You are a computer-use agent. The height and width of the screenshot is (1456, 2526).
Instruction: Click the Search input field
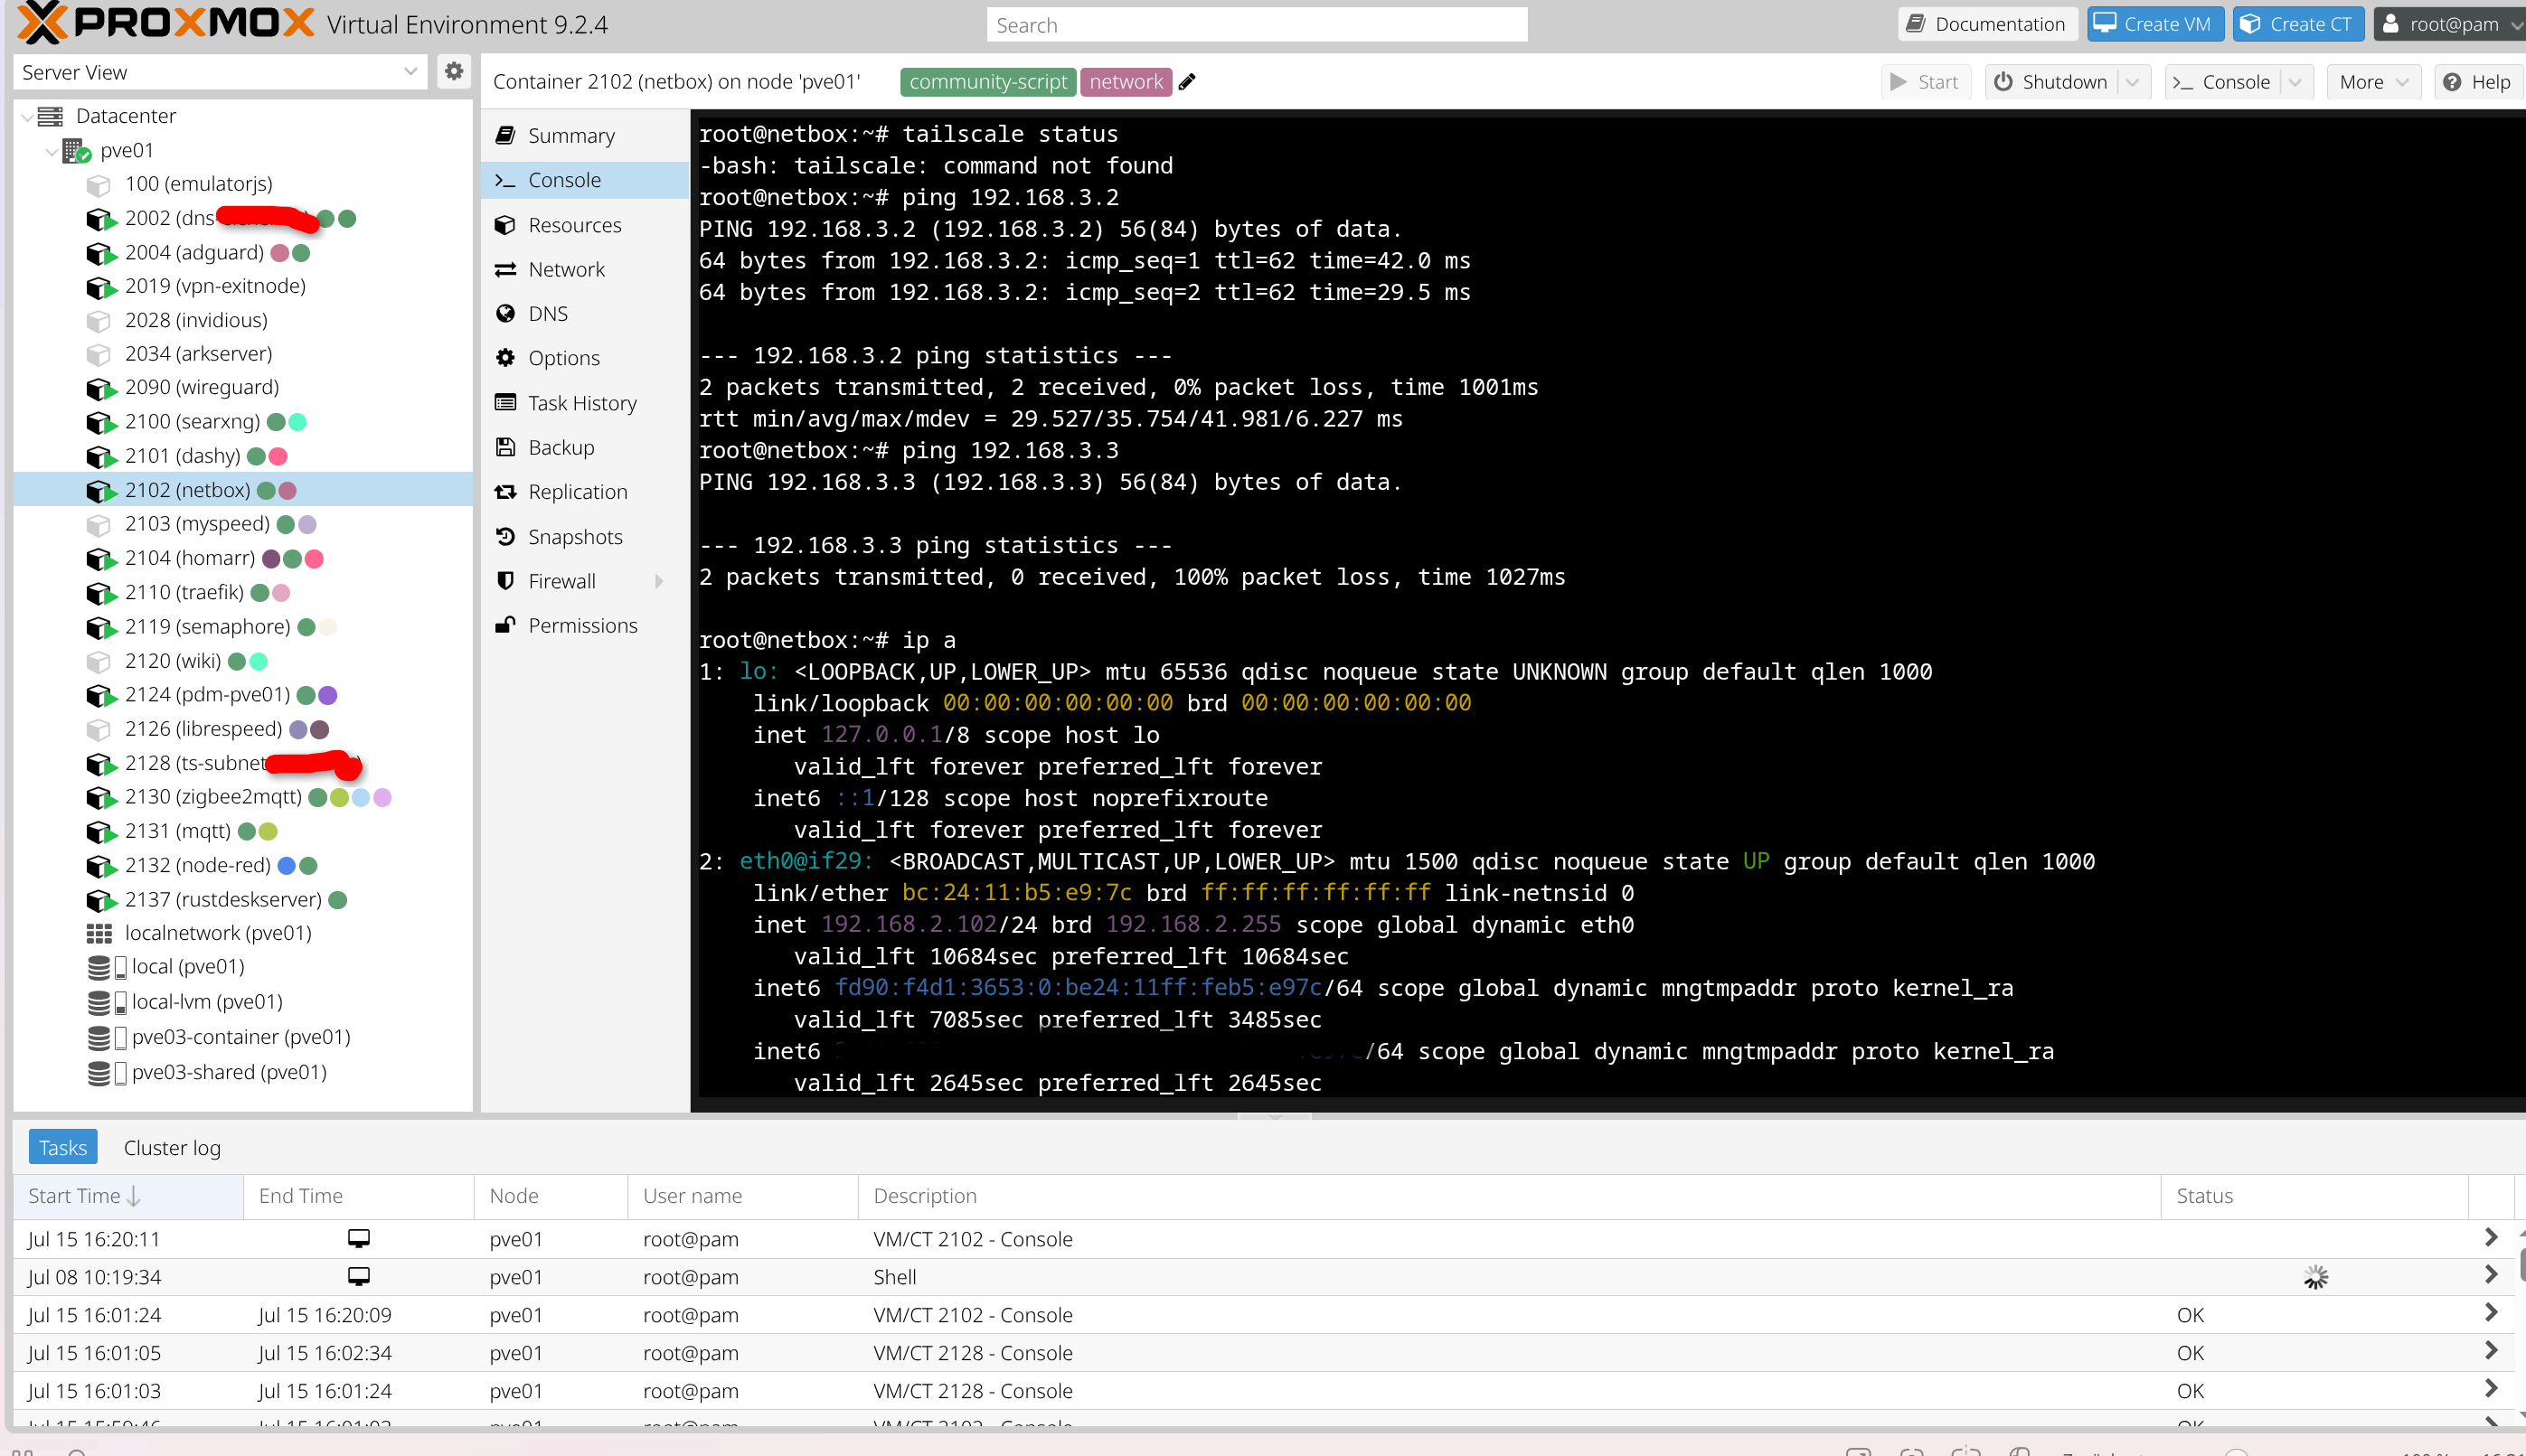(1257, 25)
